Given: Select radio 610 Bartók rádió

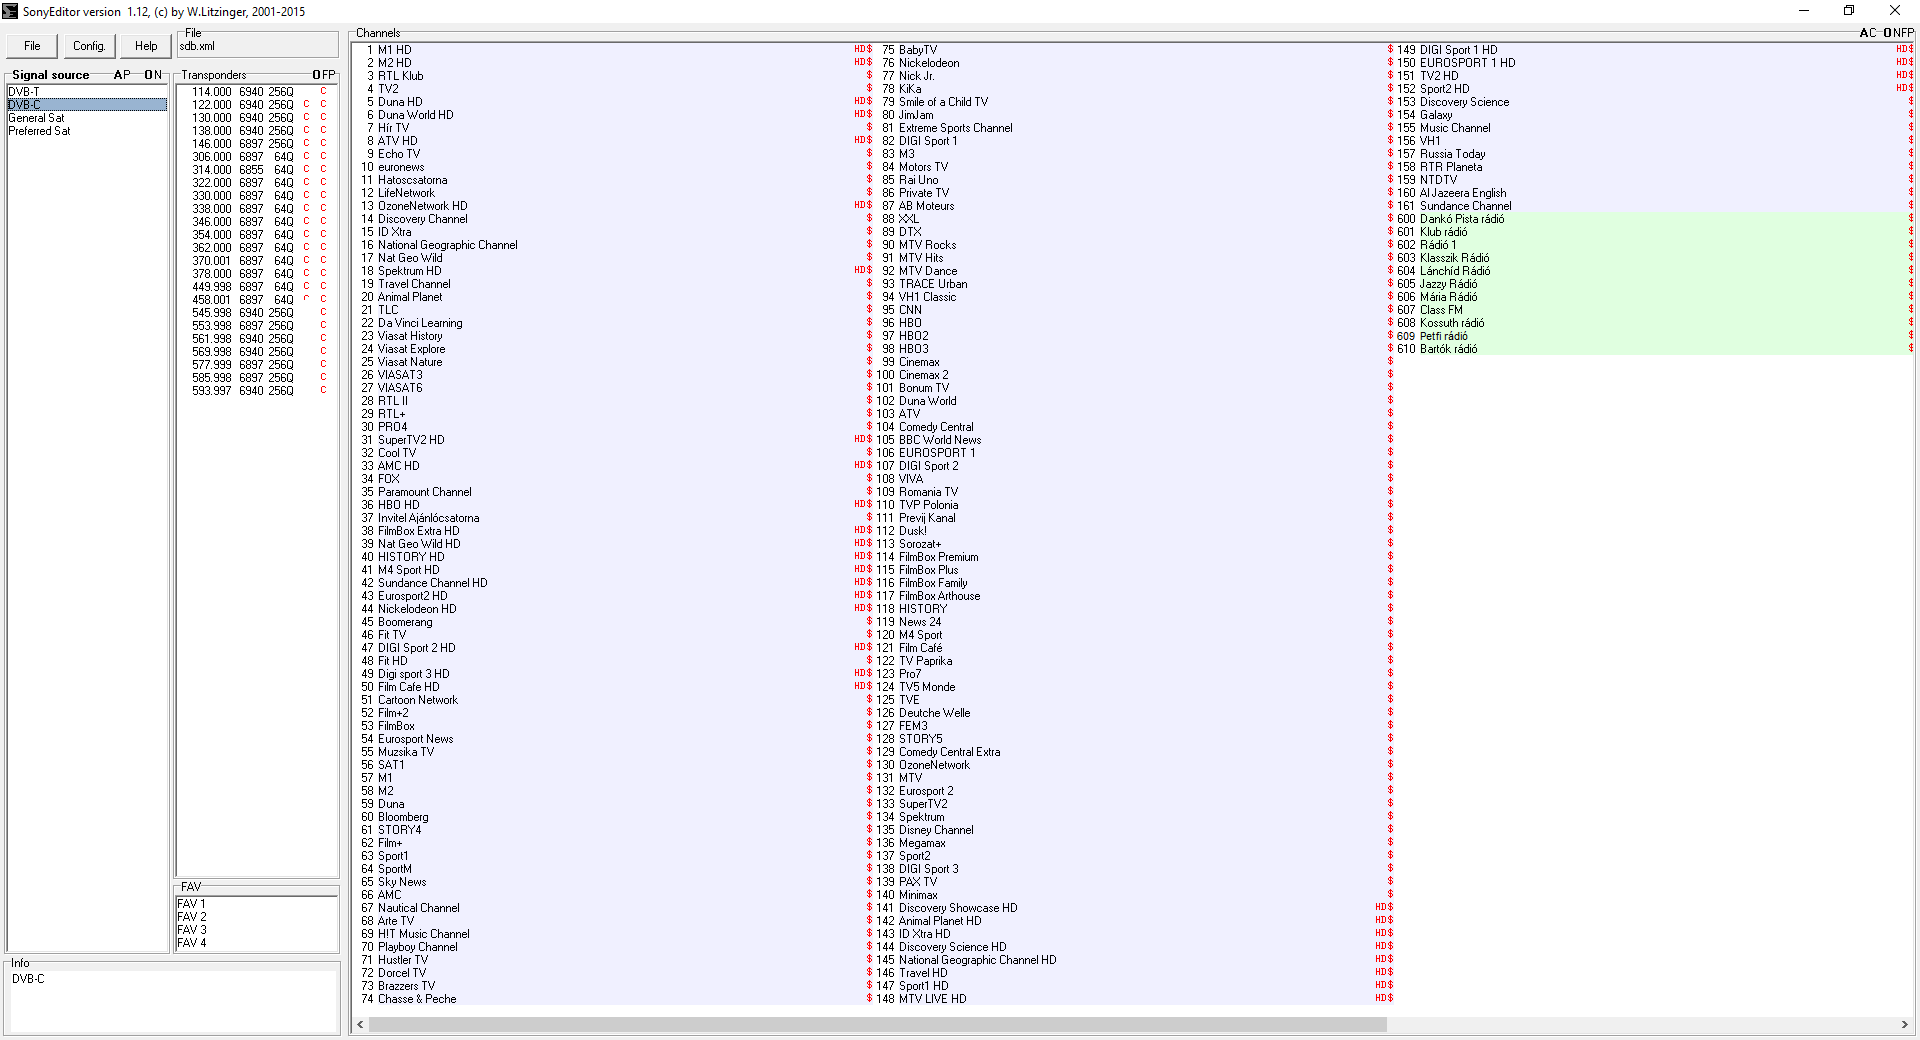Looking at the screenshot, I should click(1654, 349).
